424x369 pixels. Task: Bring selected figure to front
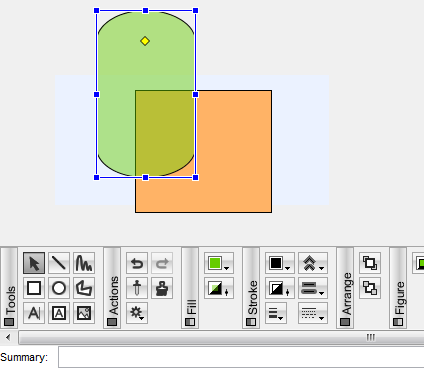(x=370, y=263)
